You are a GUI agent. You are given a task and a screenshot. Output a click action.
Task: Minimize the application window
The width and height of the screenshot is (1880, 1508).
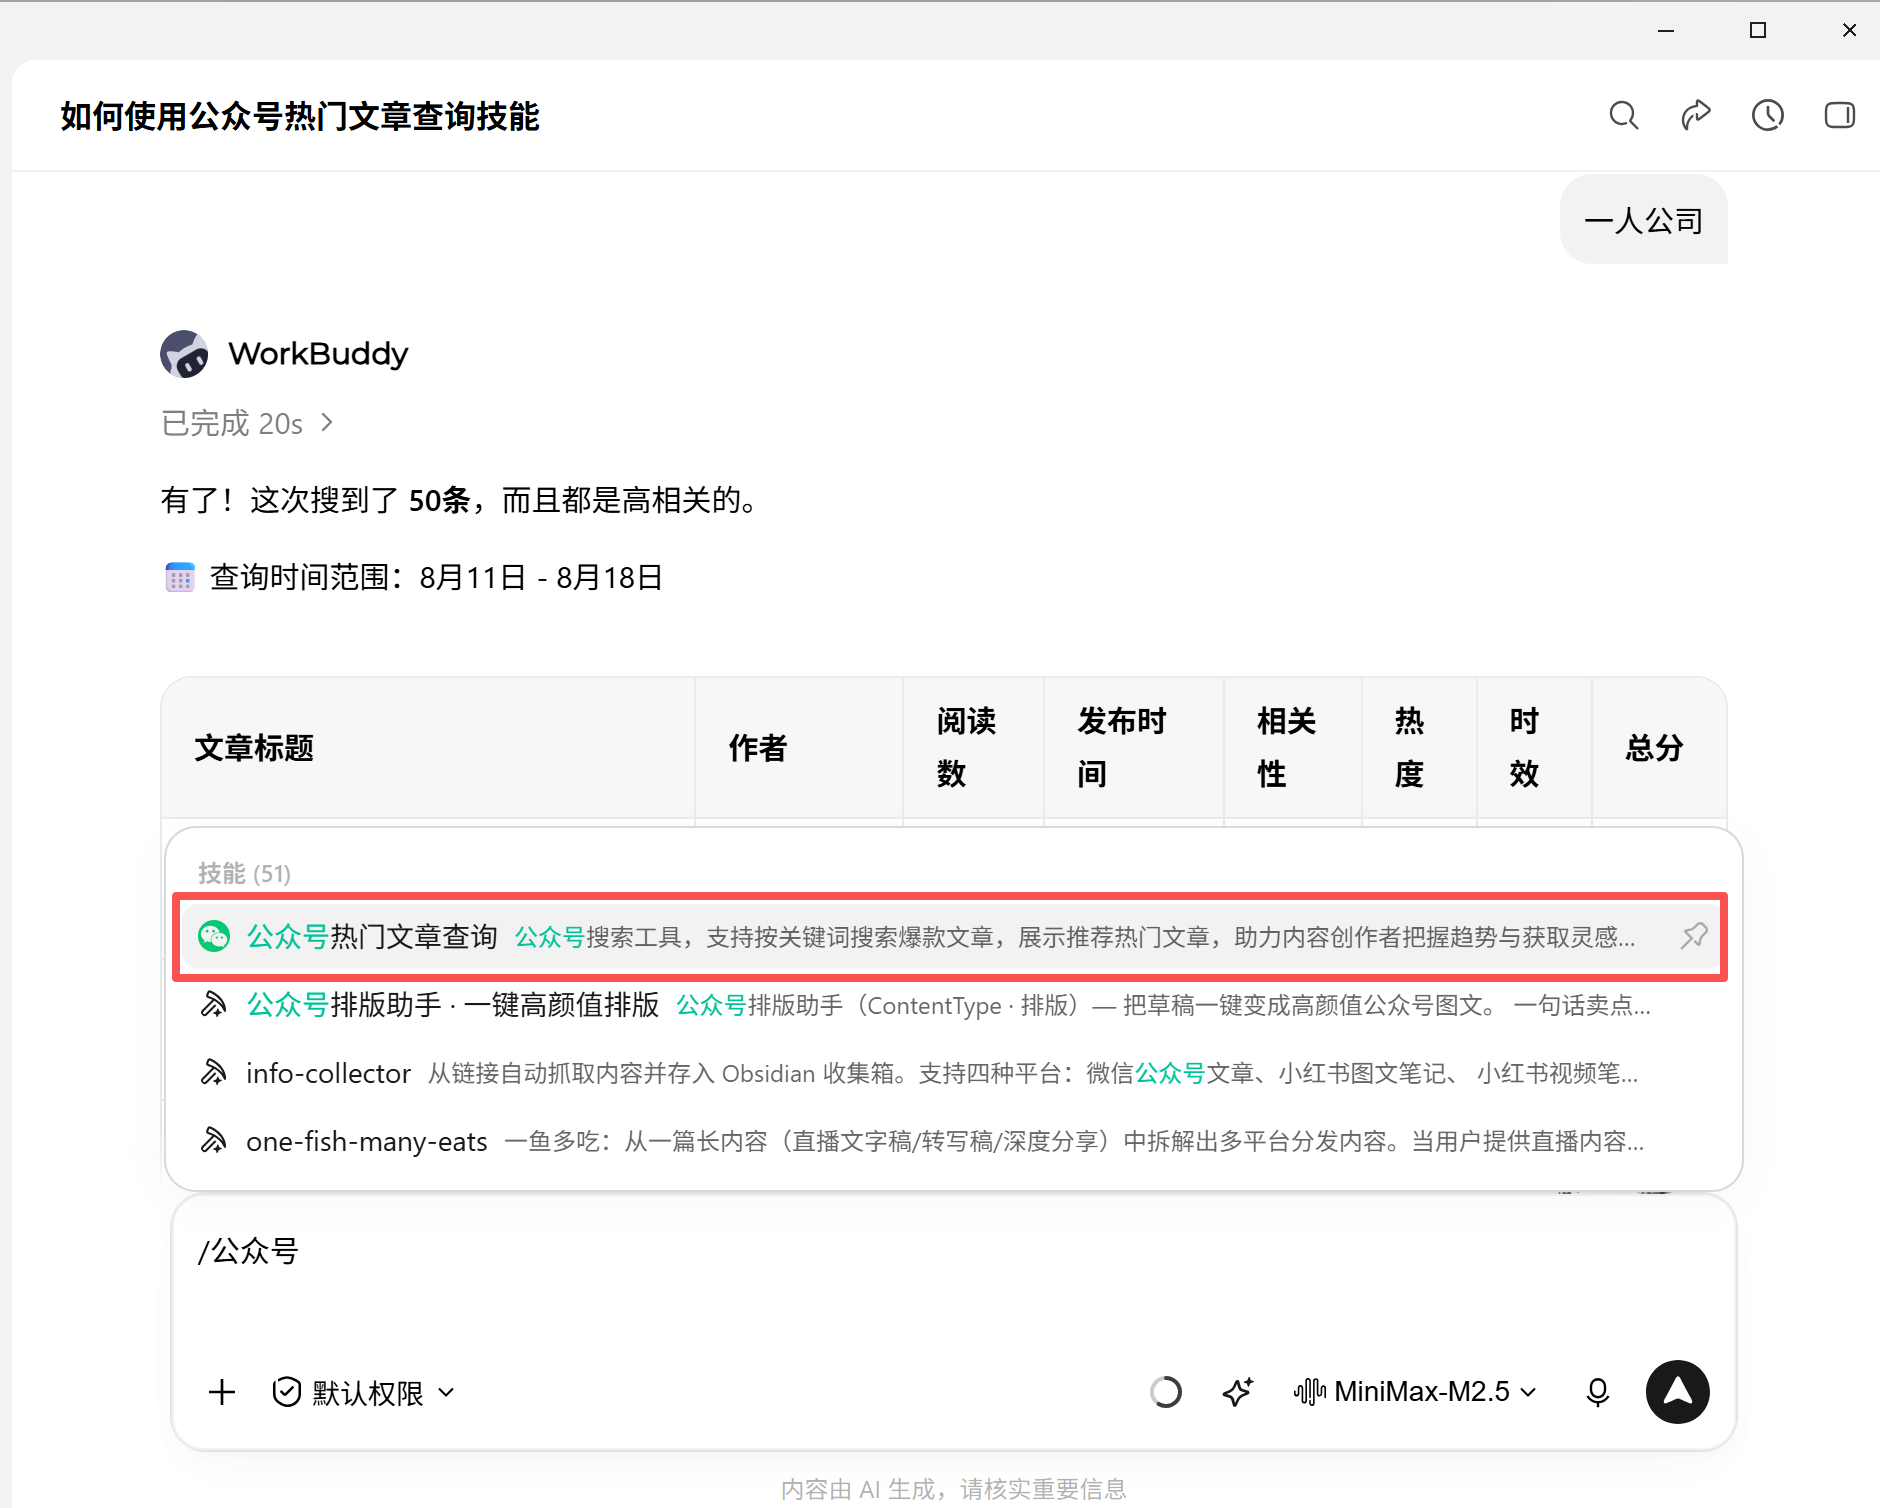click(1666, 30)
